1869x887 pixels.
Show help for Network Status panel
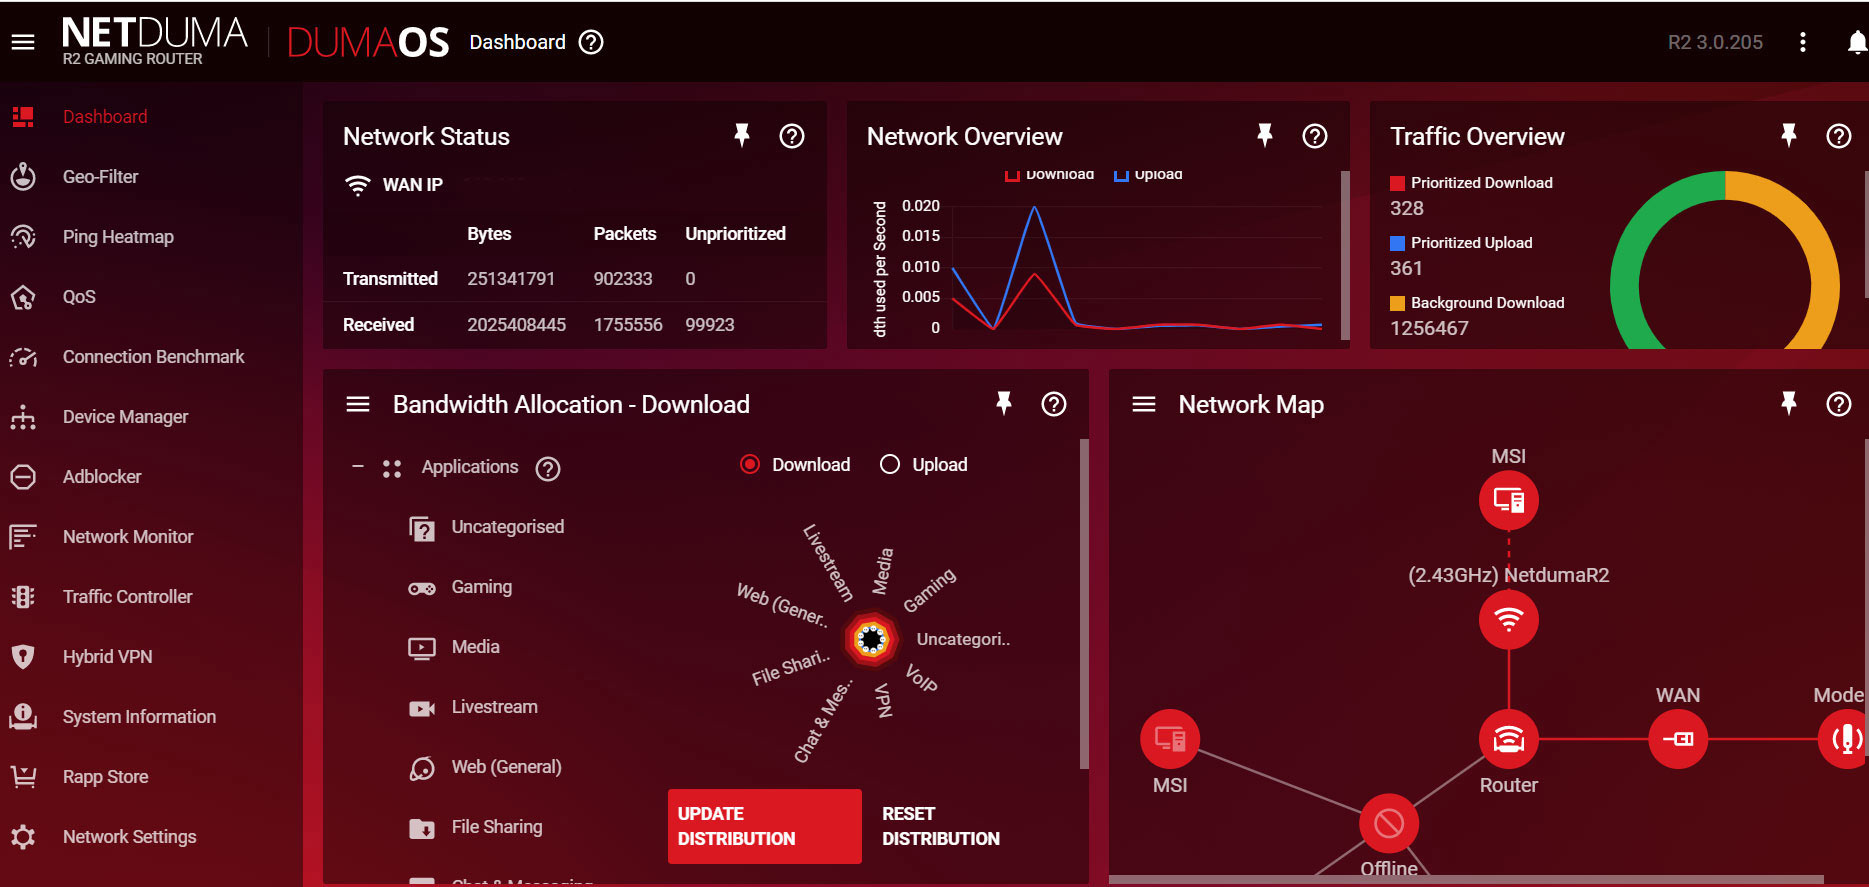pos(792,136)
